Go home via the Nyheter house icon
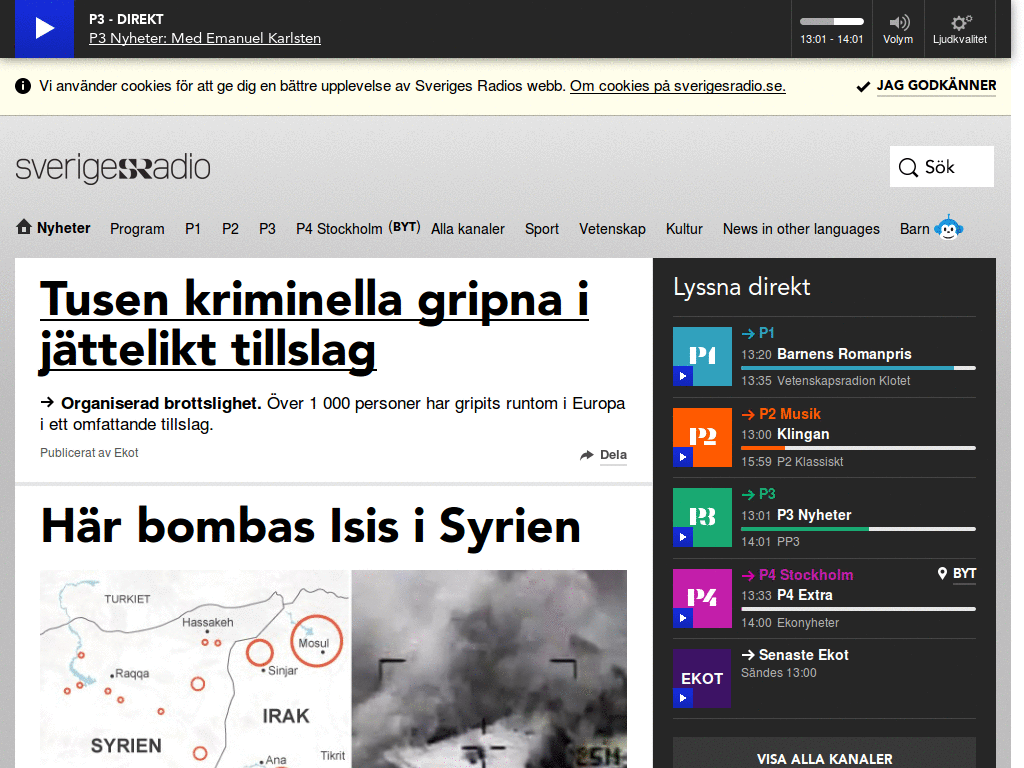 (x=24, y=227)
